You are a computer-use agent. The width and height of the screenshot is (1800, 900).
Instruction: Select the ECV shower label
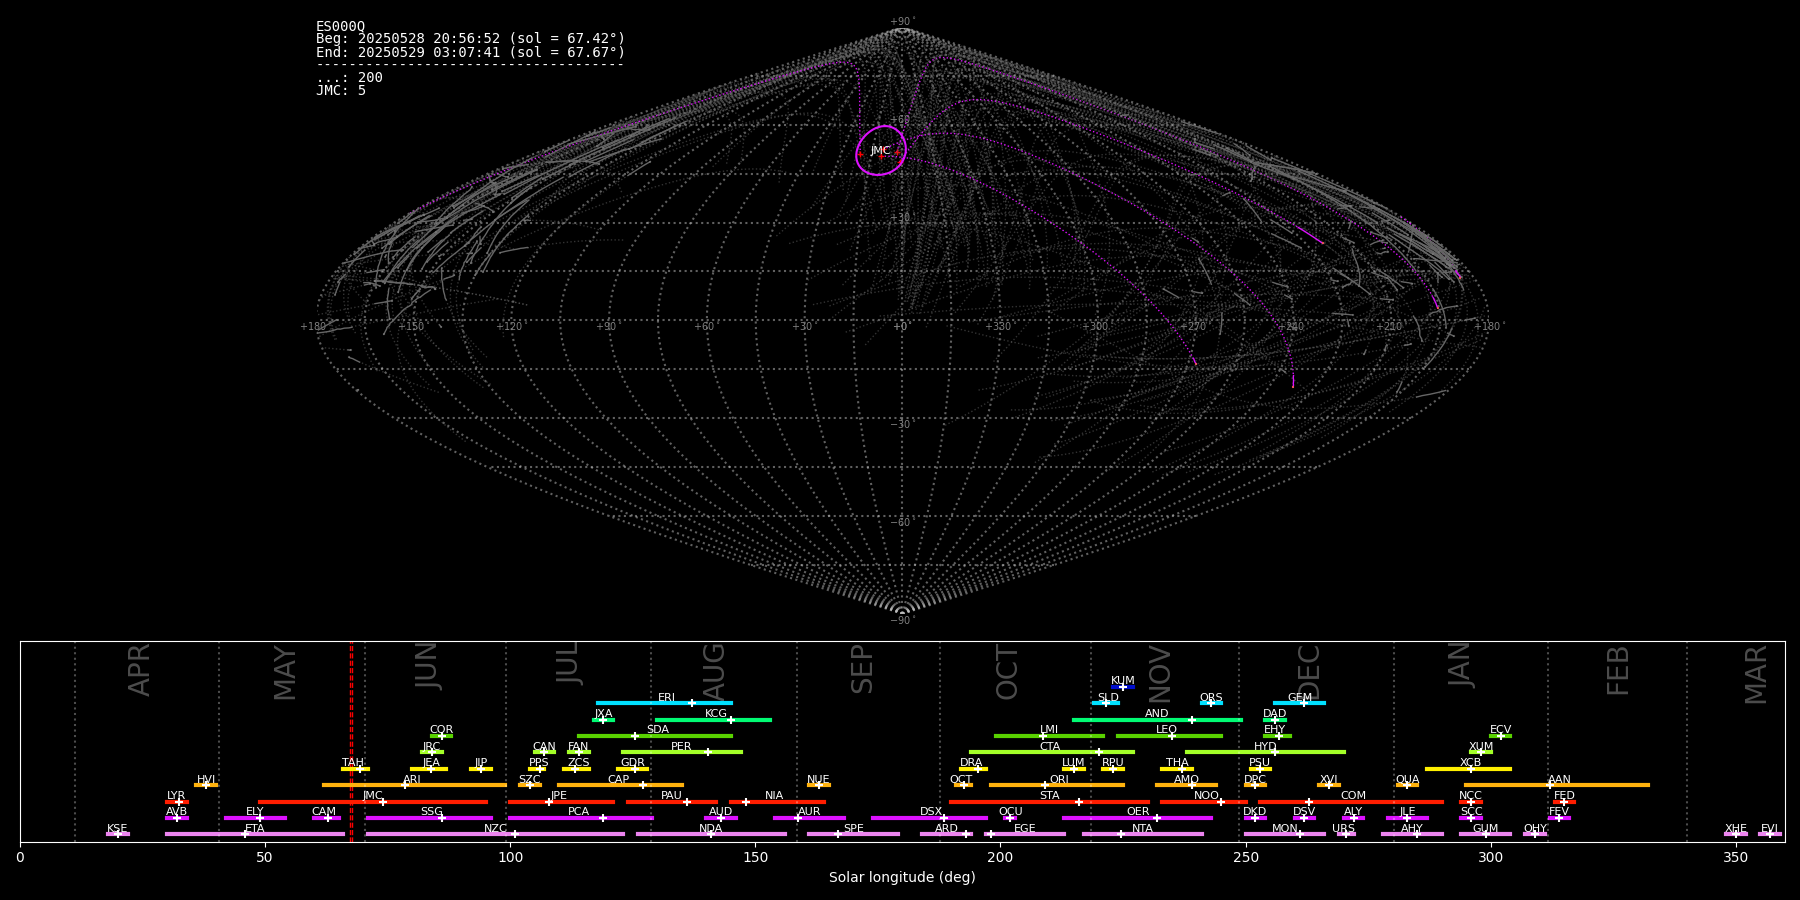point(1500,730)
